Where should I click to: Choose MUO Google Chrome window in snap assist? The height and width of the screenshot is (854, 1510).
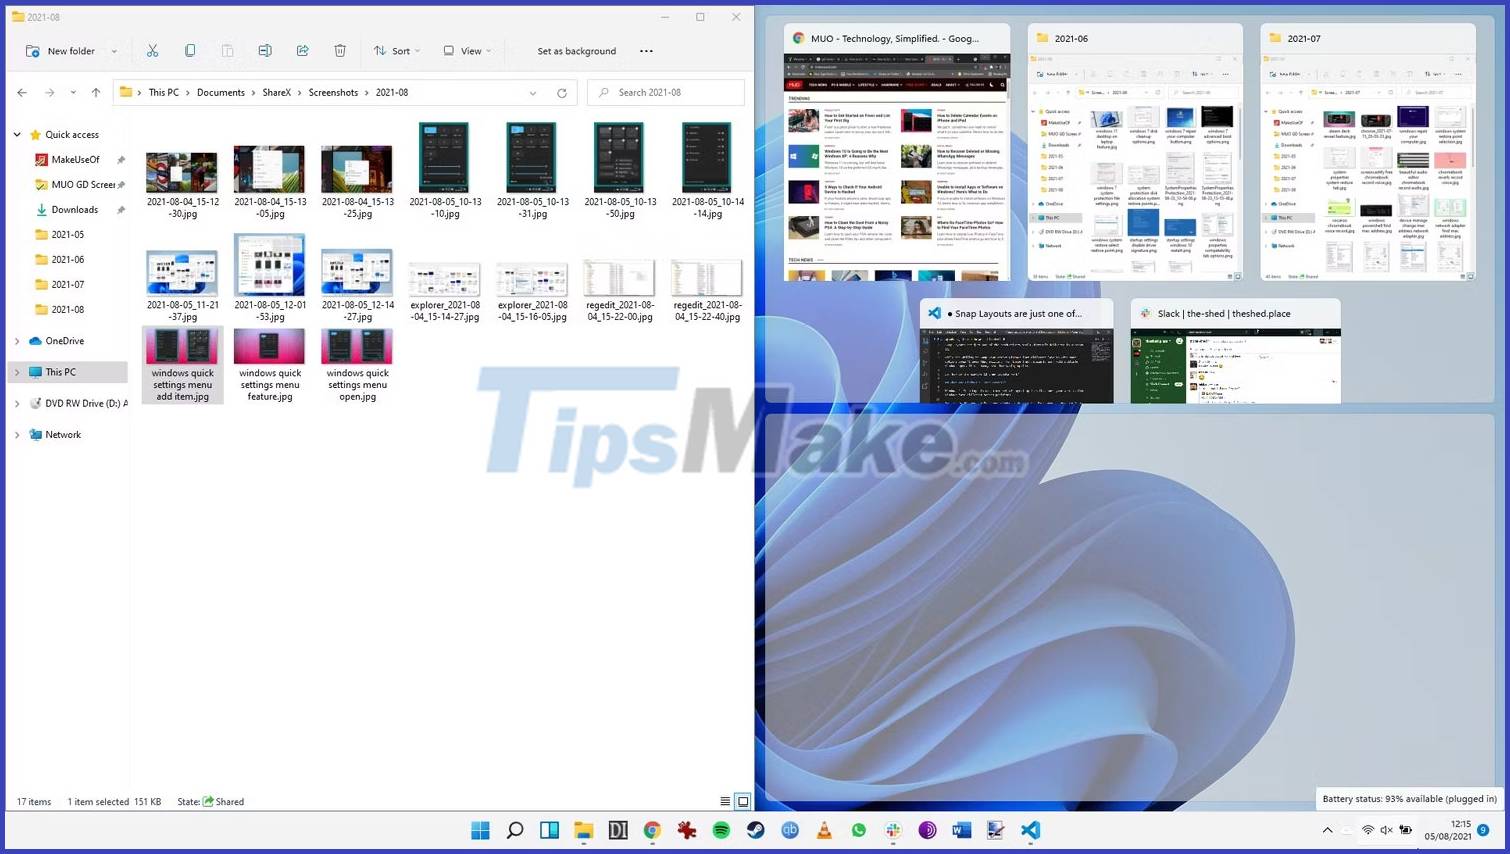tap(897, 153)
